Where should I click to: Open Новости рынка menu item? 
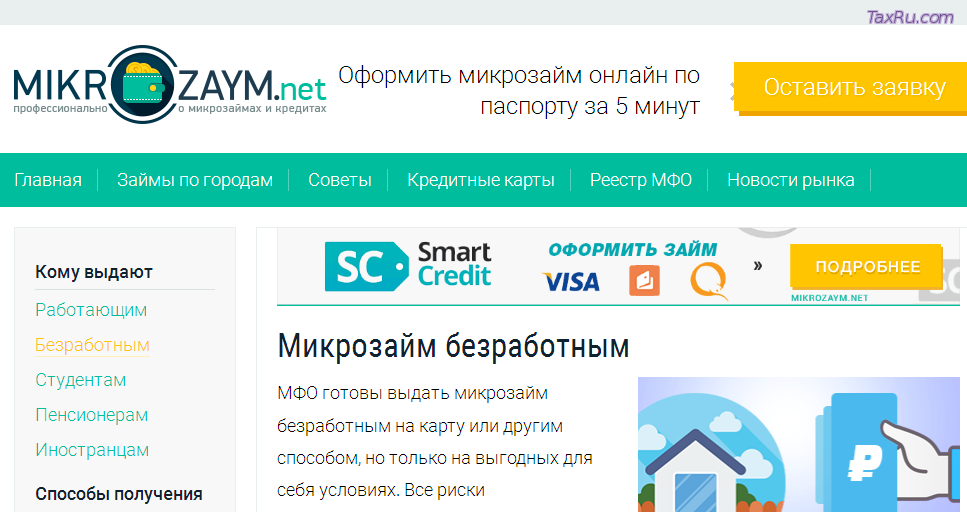click(790, 180)
